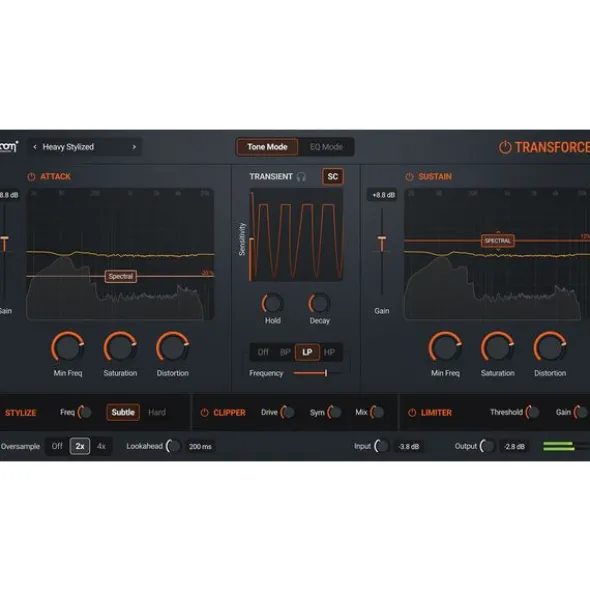The image size is (590, 591).
Task: Click the Transient headphones listen icon
Action: tap(301, 177)
